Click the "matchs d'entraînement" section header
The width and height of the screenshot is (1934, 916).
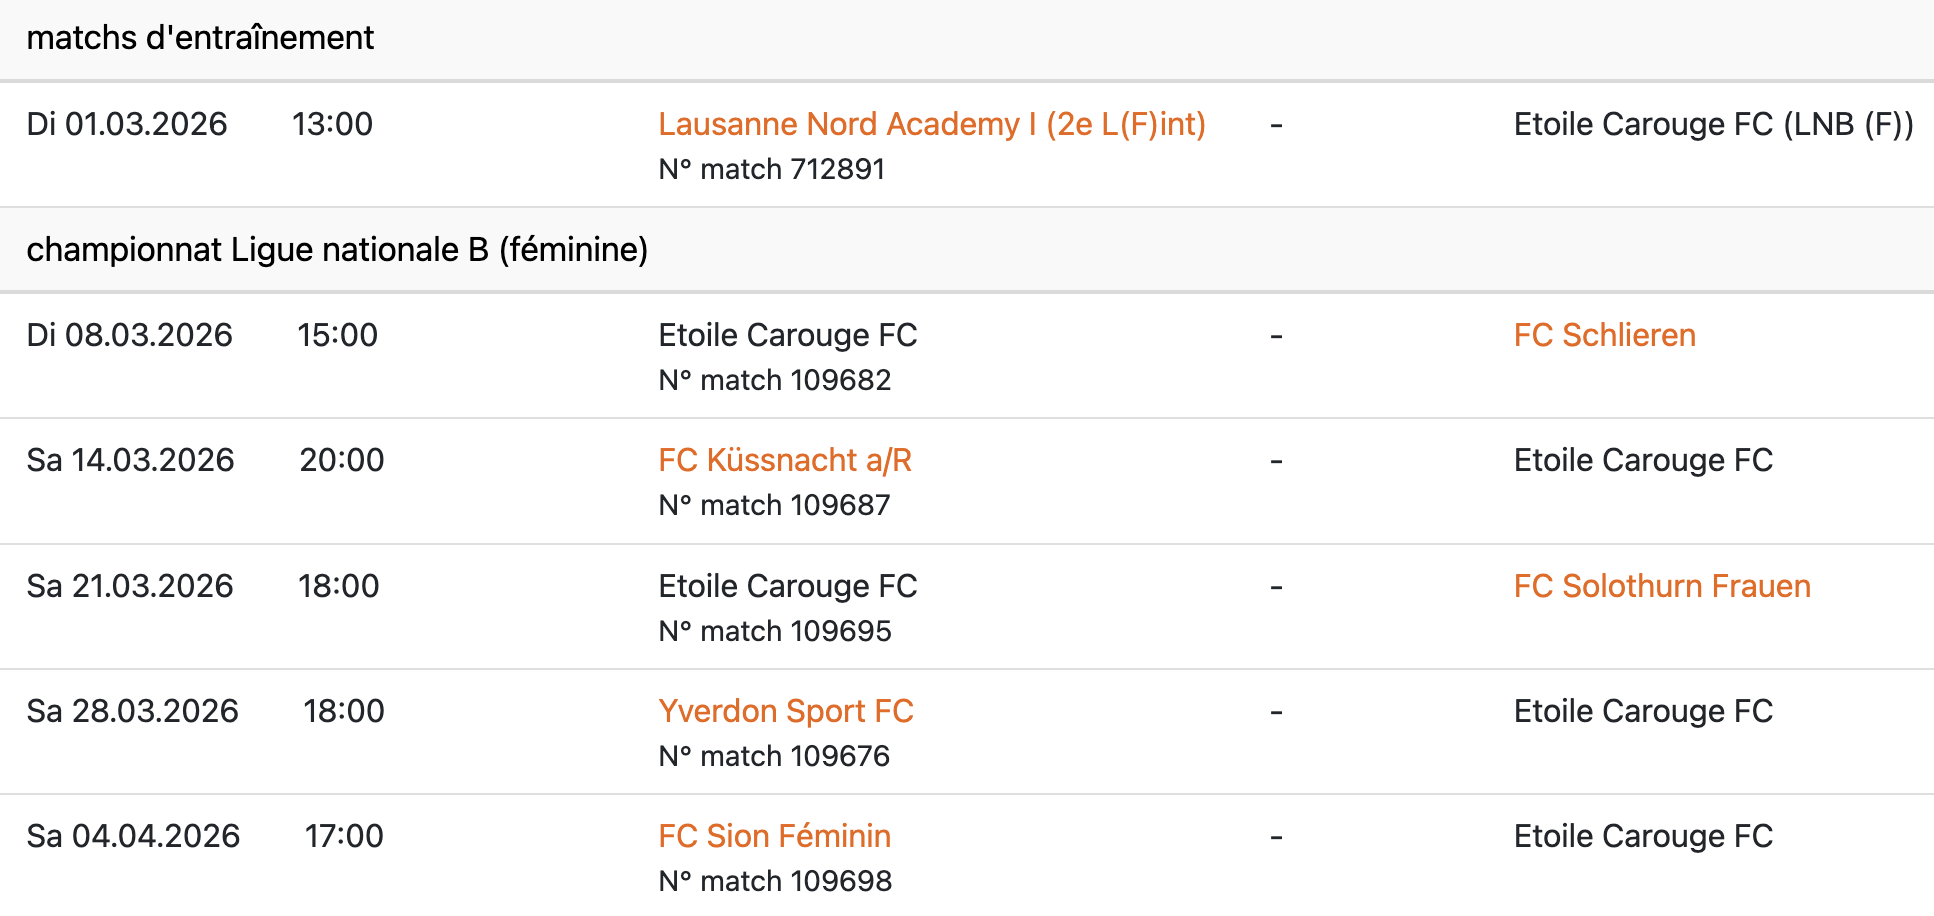click(x=200, y=38)
